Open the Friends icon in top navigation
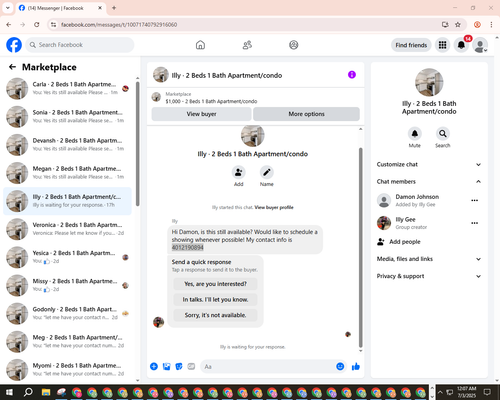This screenshot has width=500, height=400. tap(247, 45)
